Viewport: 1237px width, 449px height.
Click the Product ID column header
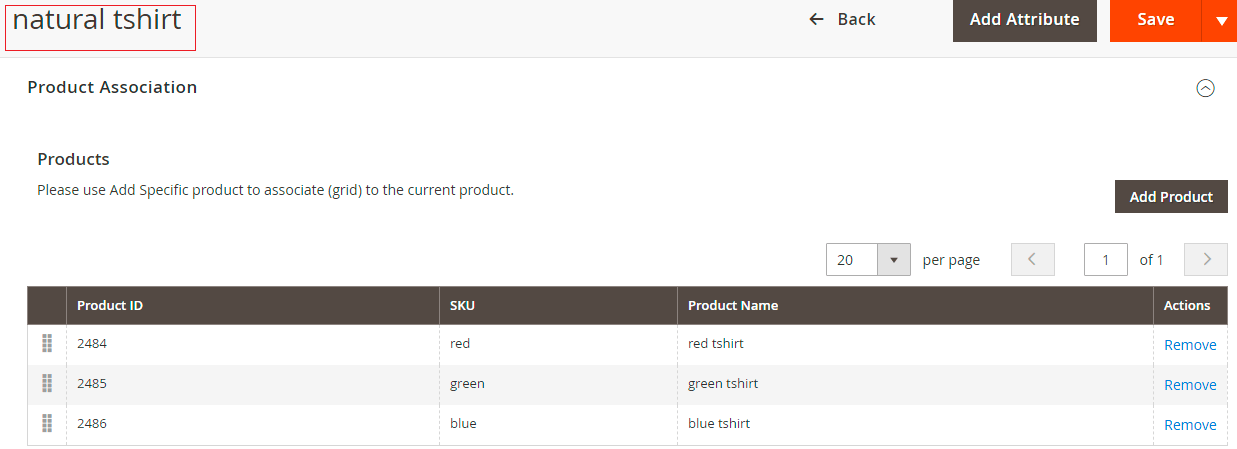click(x=110, y=306)
